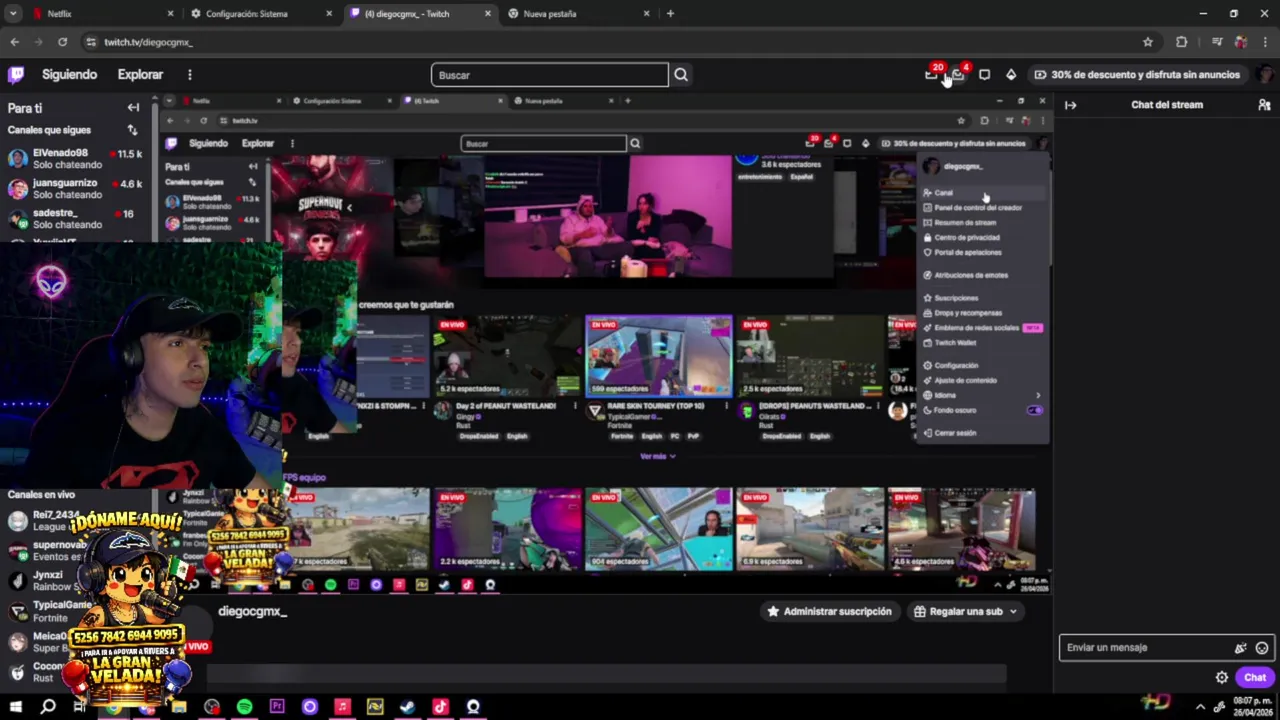Click purple Chat send button

[1255, 677]
